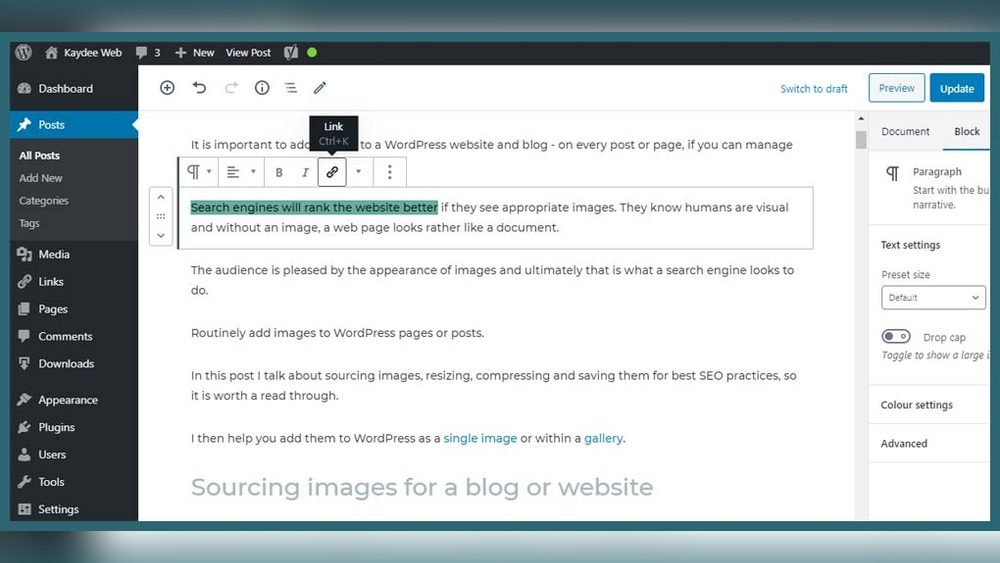Click the green status dot in admin bar
Viewport: 1000px width, 563px height.
312,52
